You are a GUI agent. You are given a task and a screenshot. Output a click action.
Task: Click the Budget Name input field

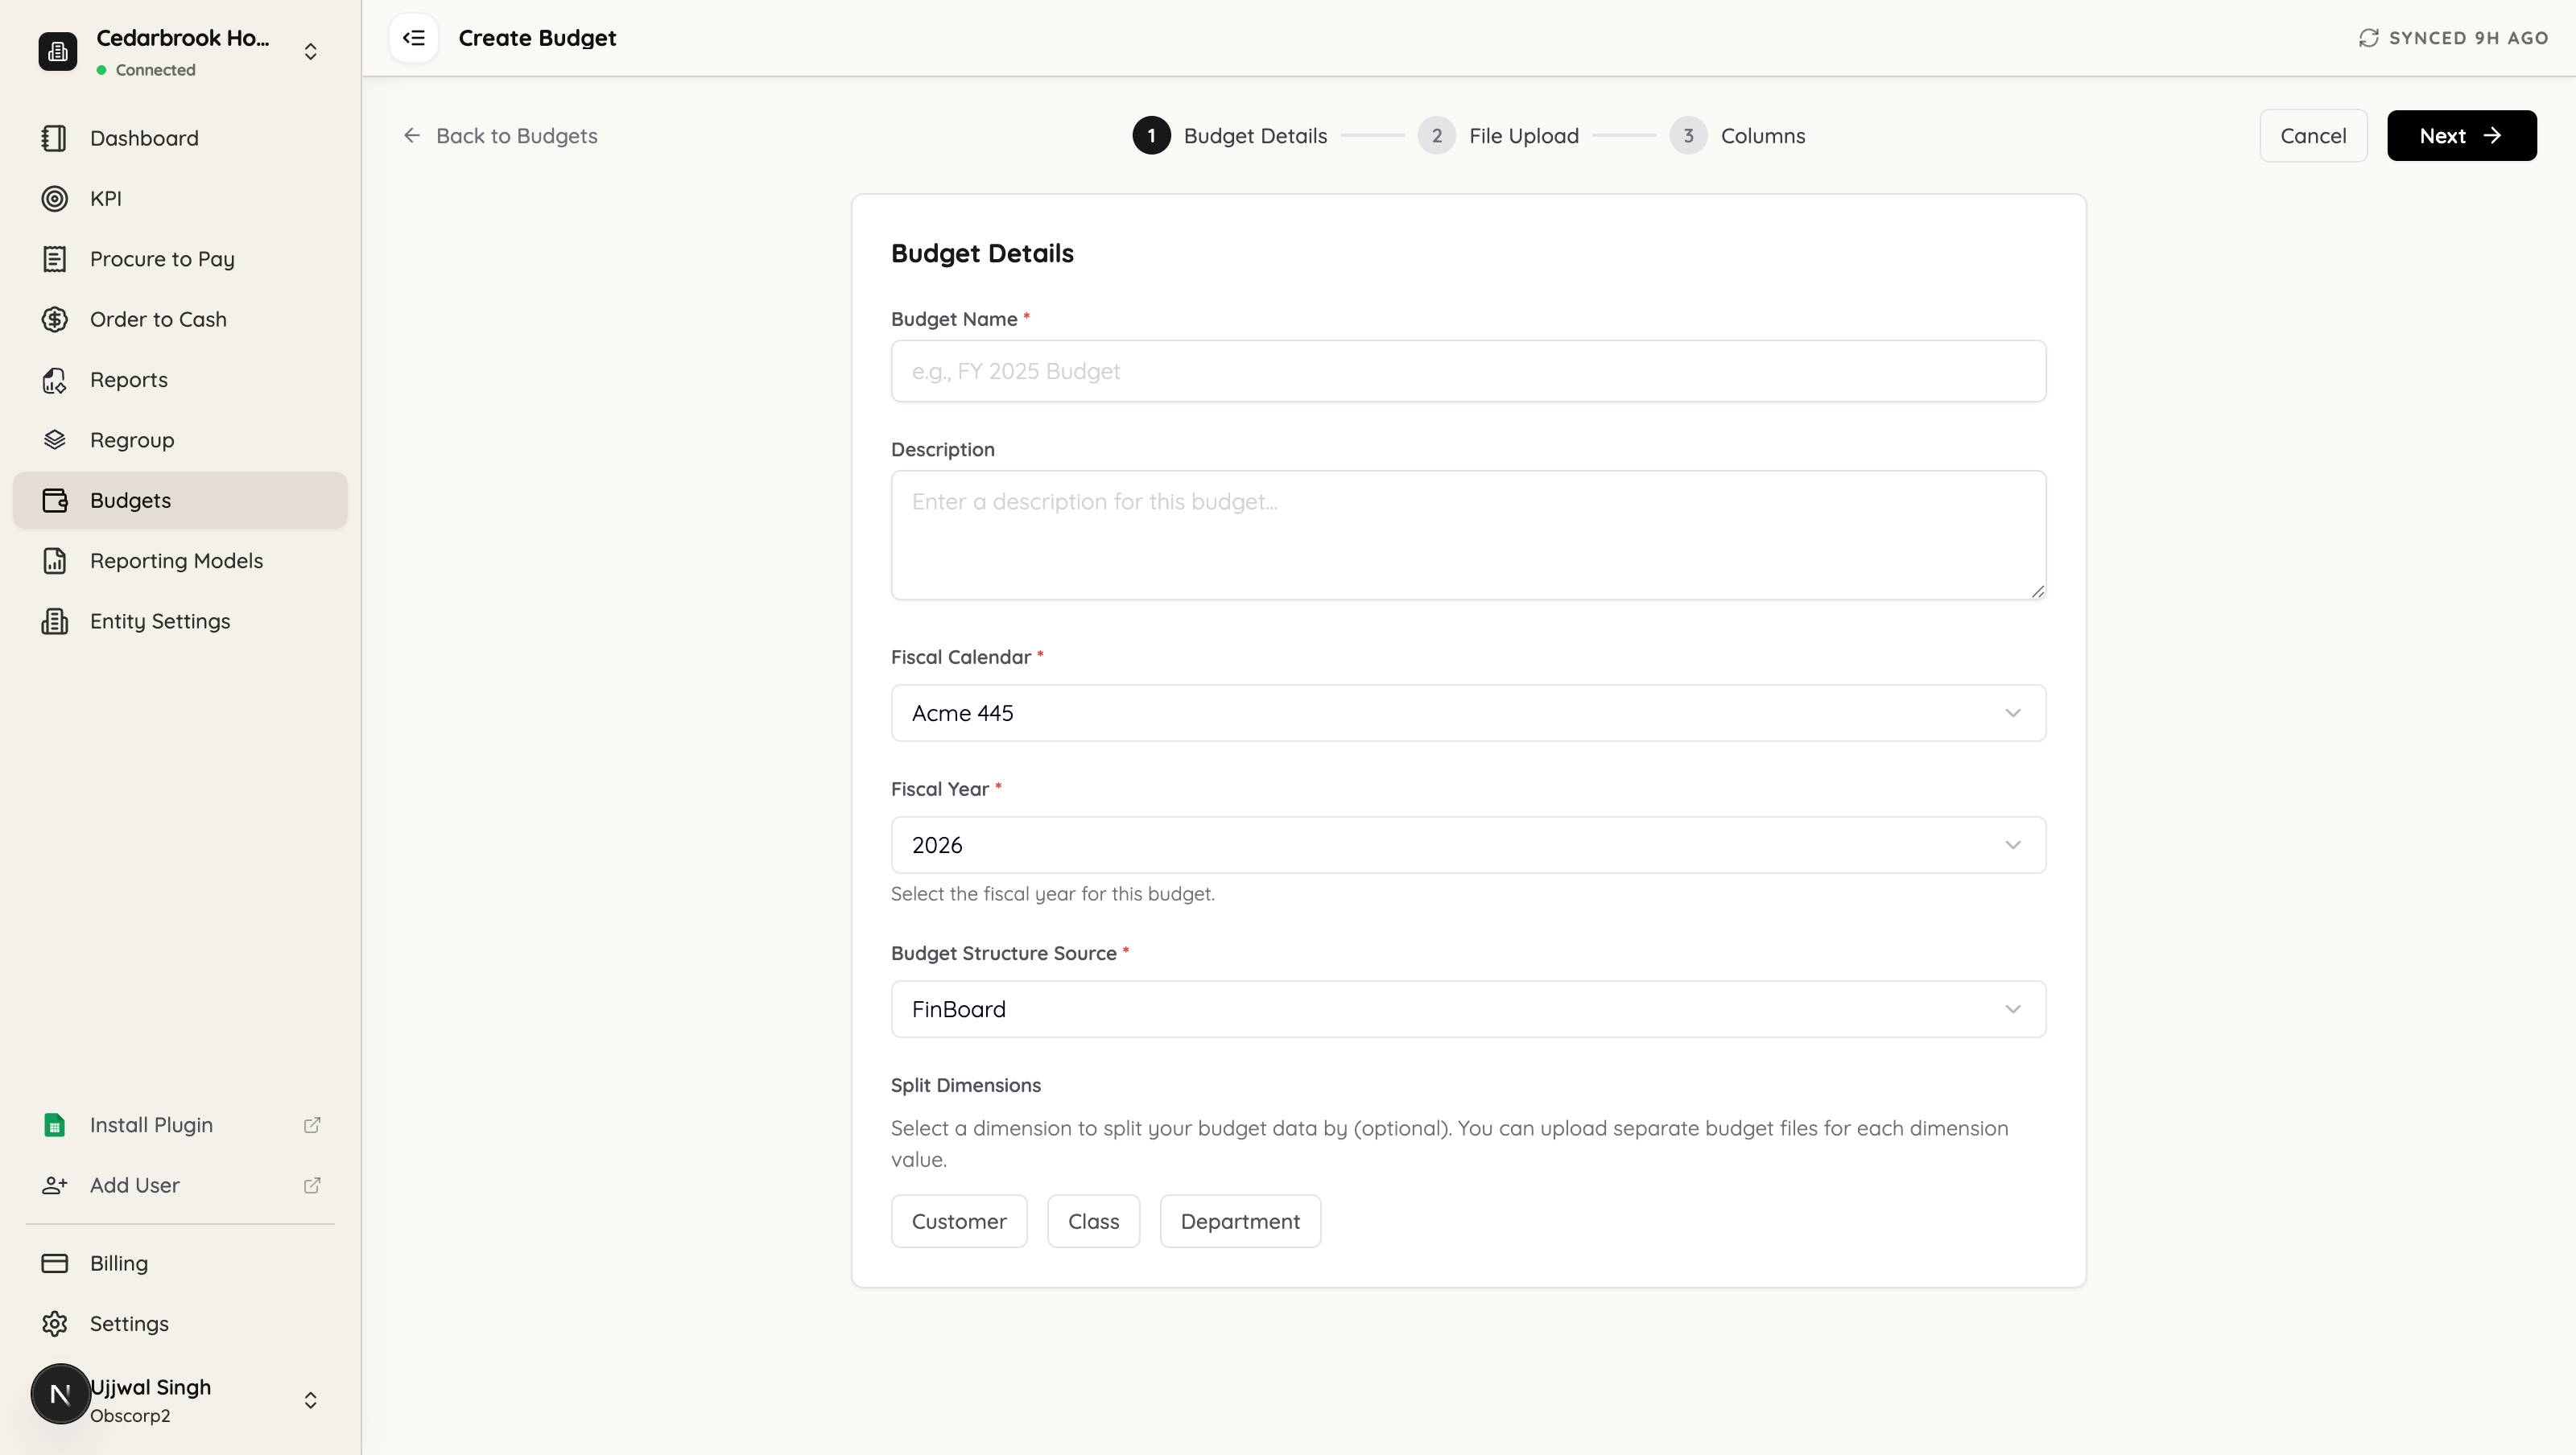point(1468,371)
